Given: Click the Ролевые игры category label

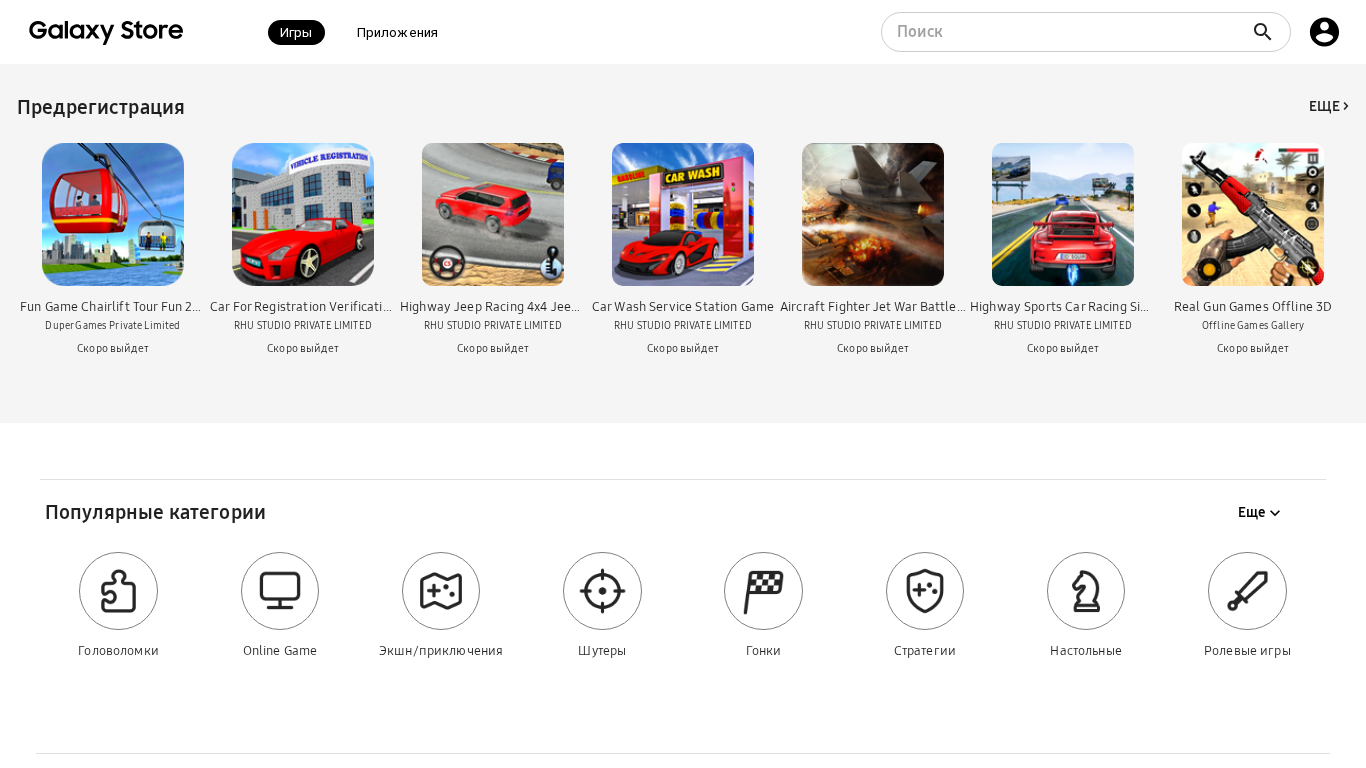Looking at the screenshot, I should (x=1247, y=651).
